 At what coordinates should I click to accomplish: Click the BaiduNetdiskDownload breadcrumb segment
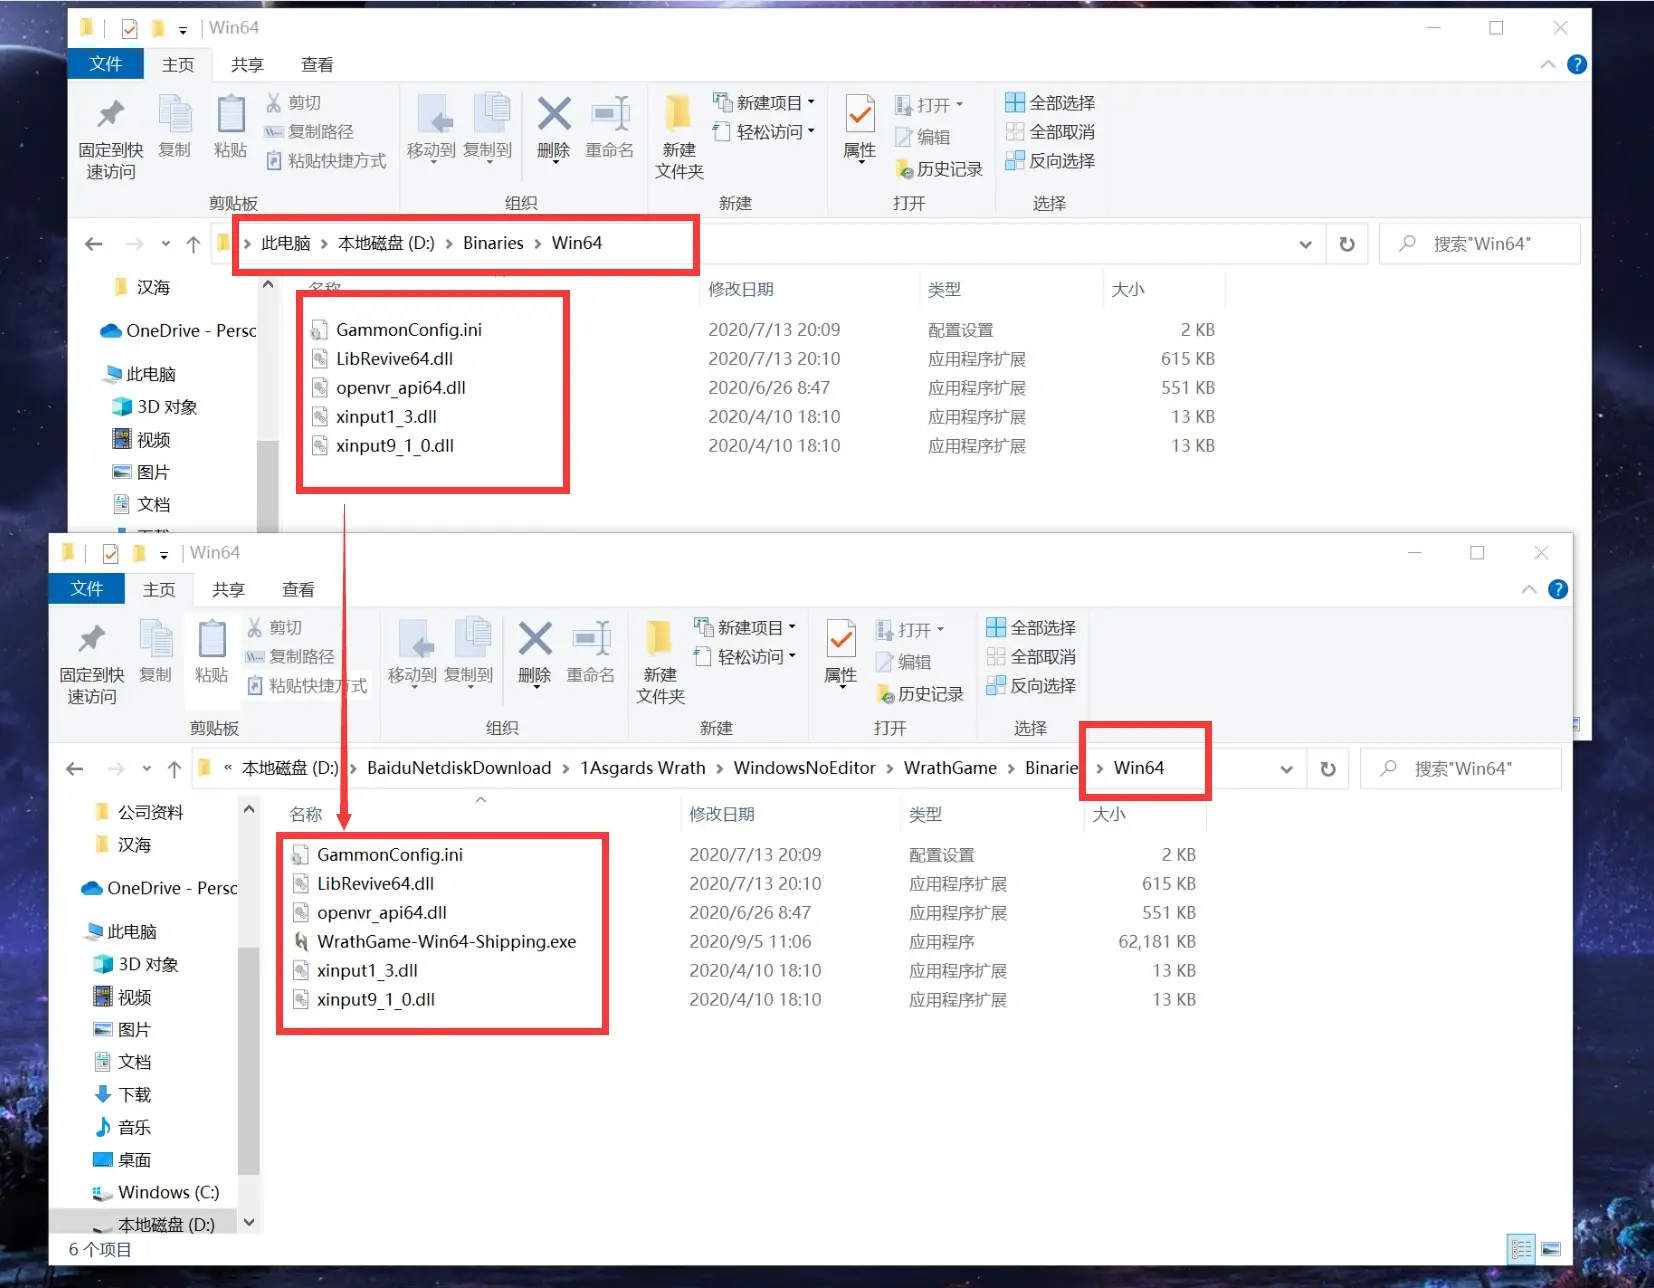459,768
